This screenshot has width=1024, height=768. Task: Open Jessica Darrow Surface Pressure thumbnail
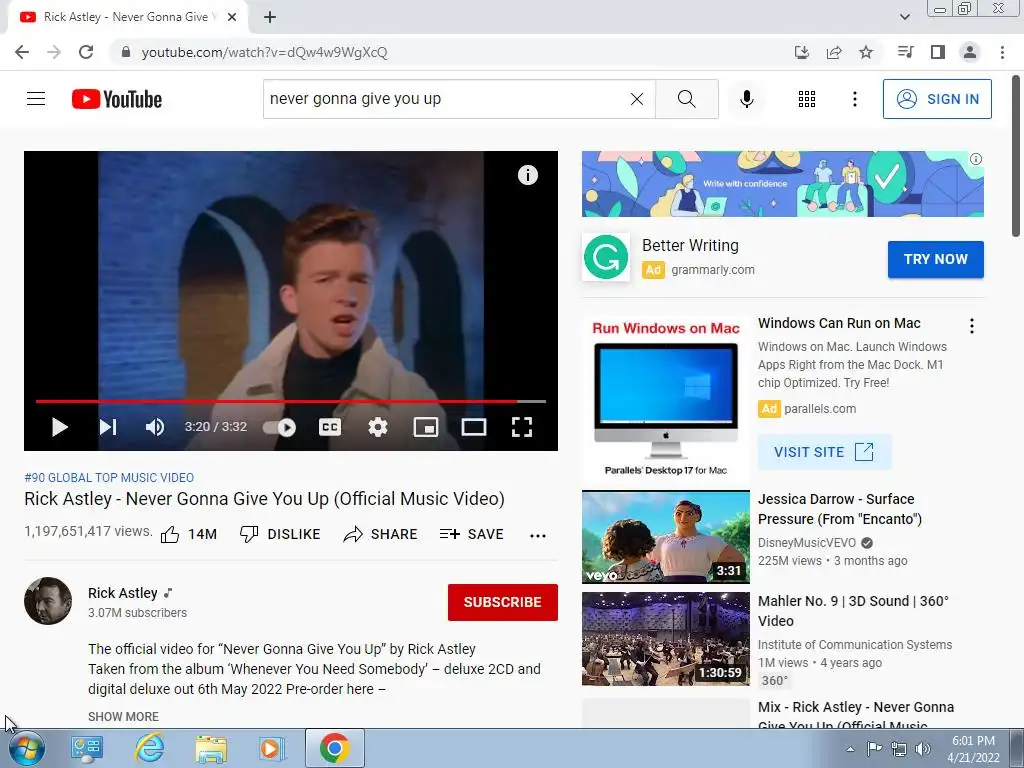(665, 537)
